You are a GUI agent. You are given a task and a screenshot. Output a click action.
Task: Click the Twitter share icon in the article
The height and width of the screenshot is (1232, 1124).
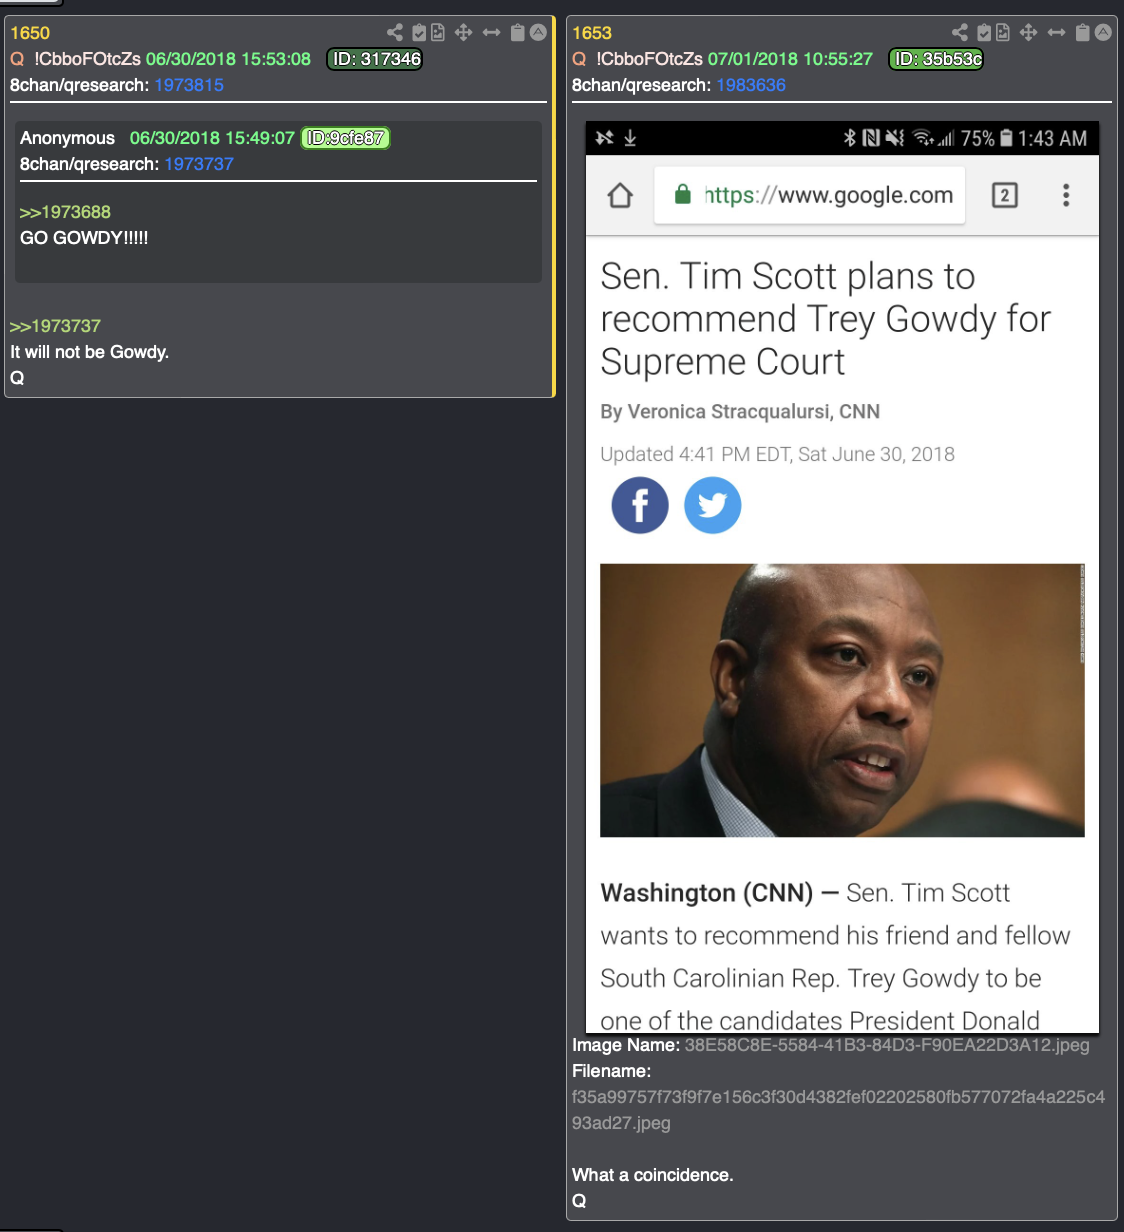pos(713,505)
